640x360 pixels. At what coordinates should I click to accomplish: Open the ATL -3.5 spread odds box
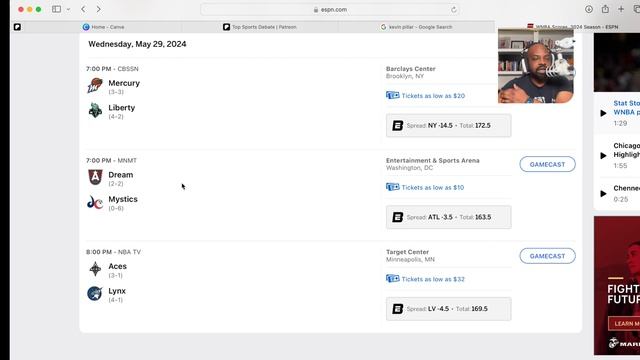click(x=449, y=217)
